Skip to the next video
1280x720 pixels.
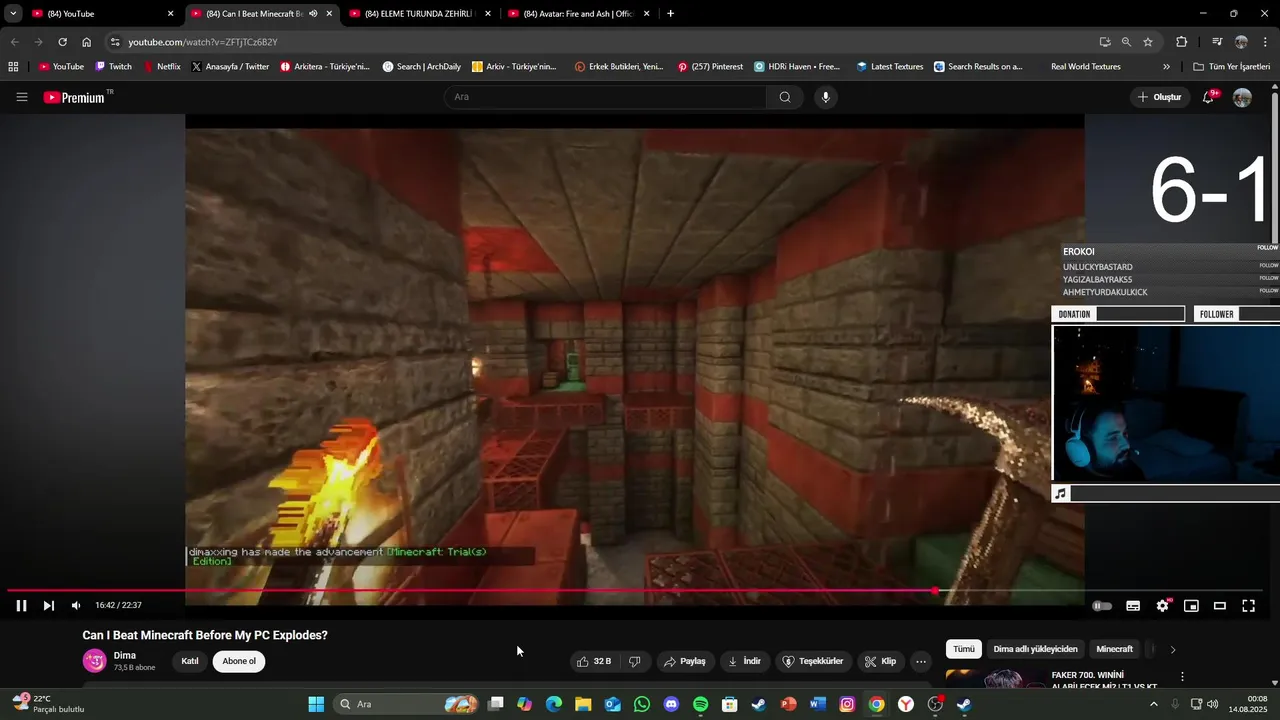click(48, 605)
